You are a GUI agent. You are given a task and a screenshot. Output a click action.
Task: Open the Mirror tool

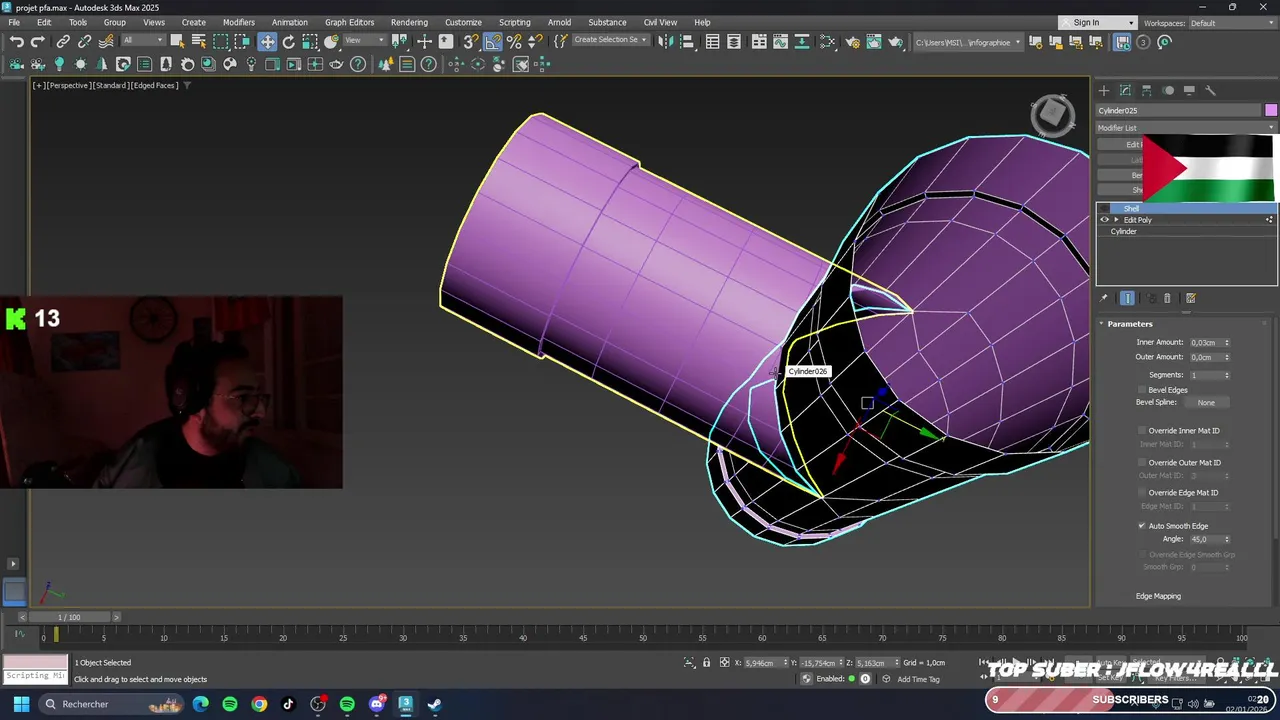[665, 42]
